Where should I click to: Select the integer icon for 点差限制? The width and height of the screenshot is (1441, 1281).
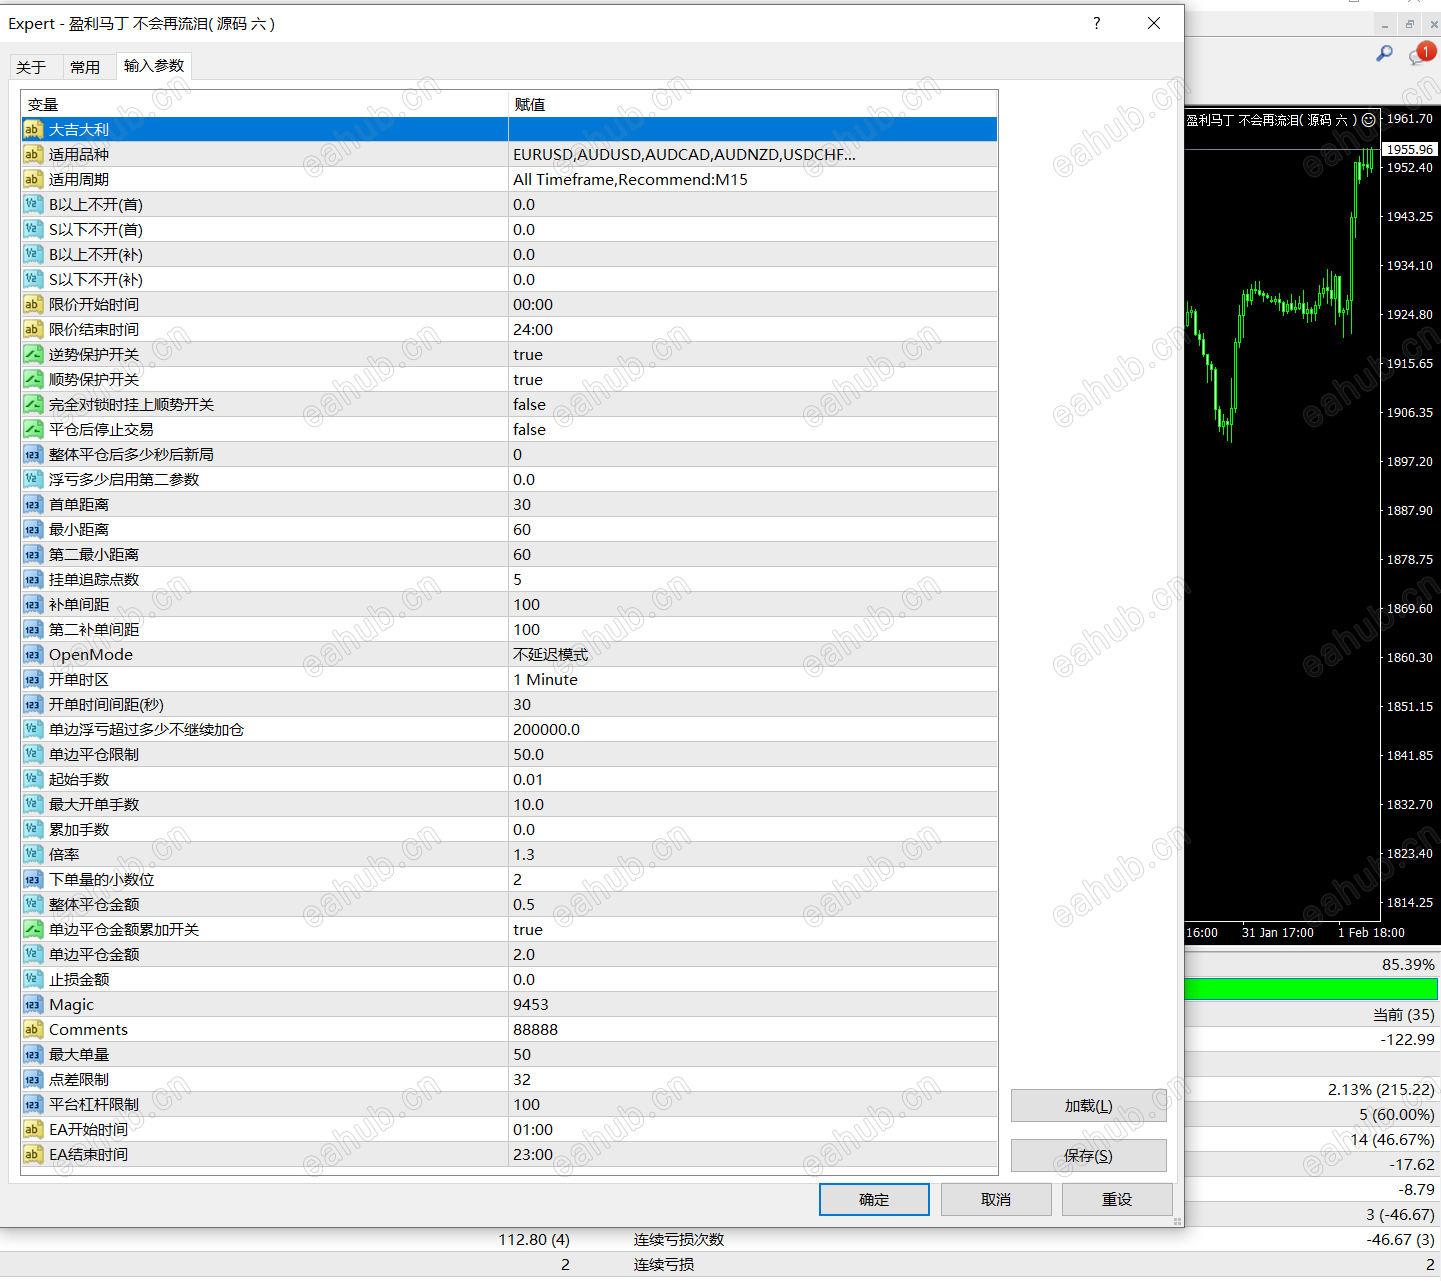[33, 1079]
